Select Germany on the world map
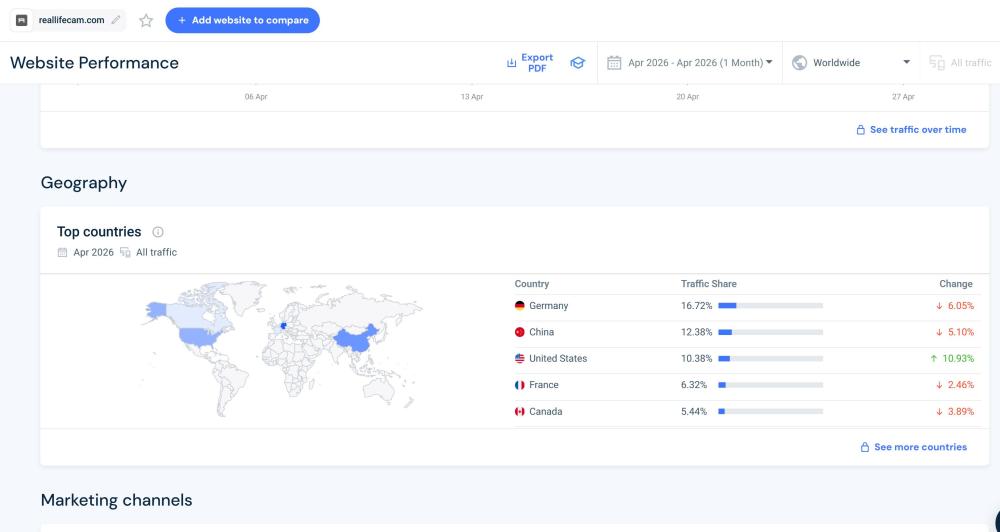 point(283,326)
